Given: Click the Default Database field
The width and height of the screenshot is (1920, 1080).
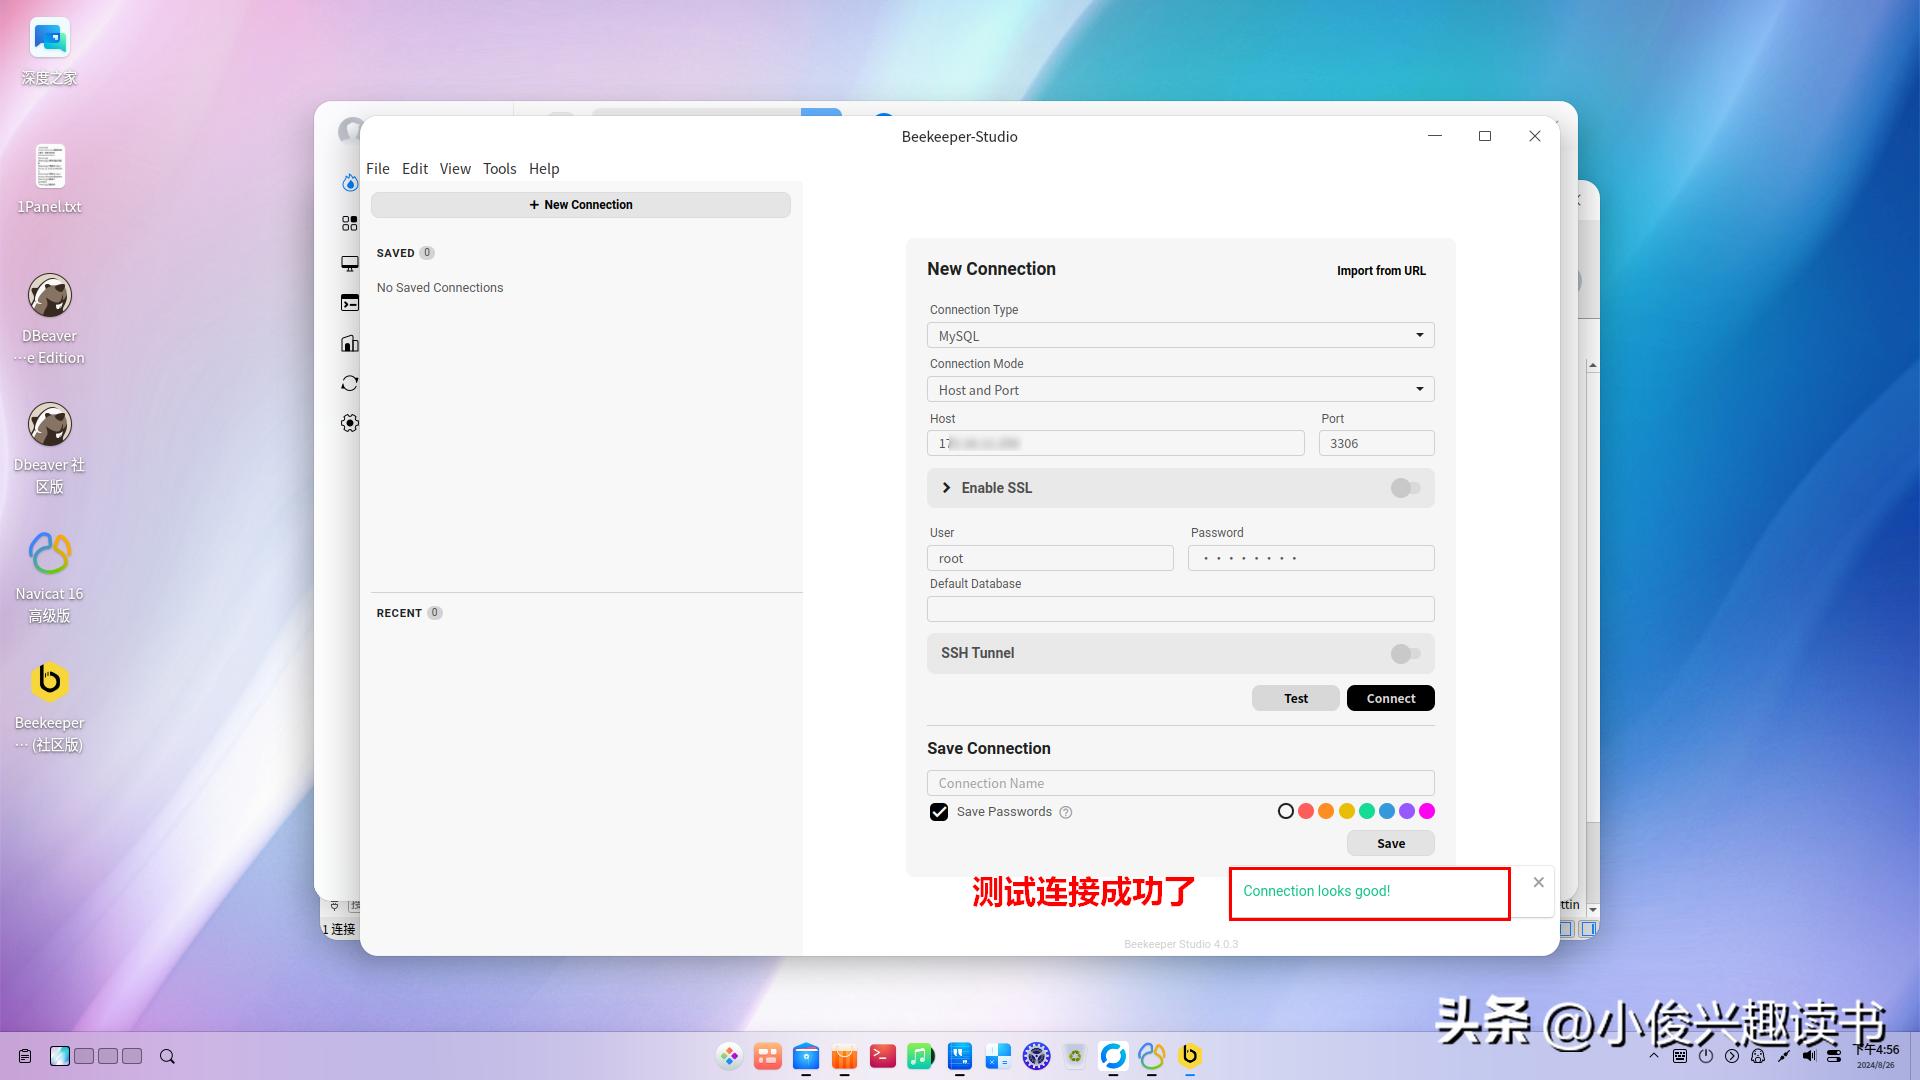Looking at the screenshot, I should click(1180, 609).
